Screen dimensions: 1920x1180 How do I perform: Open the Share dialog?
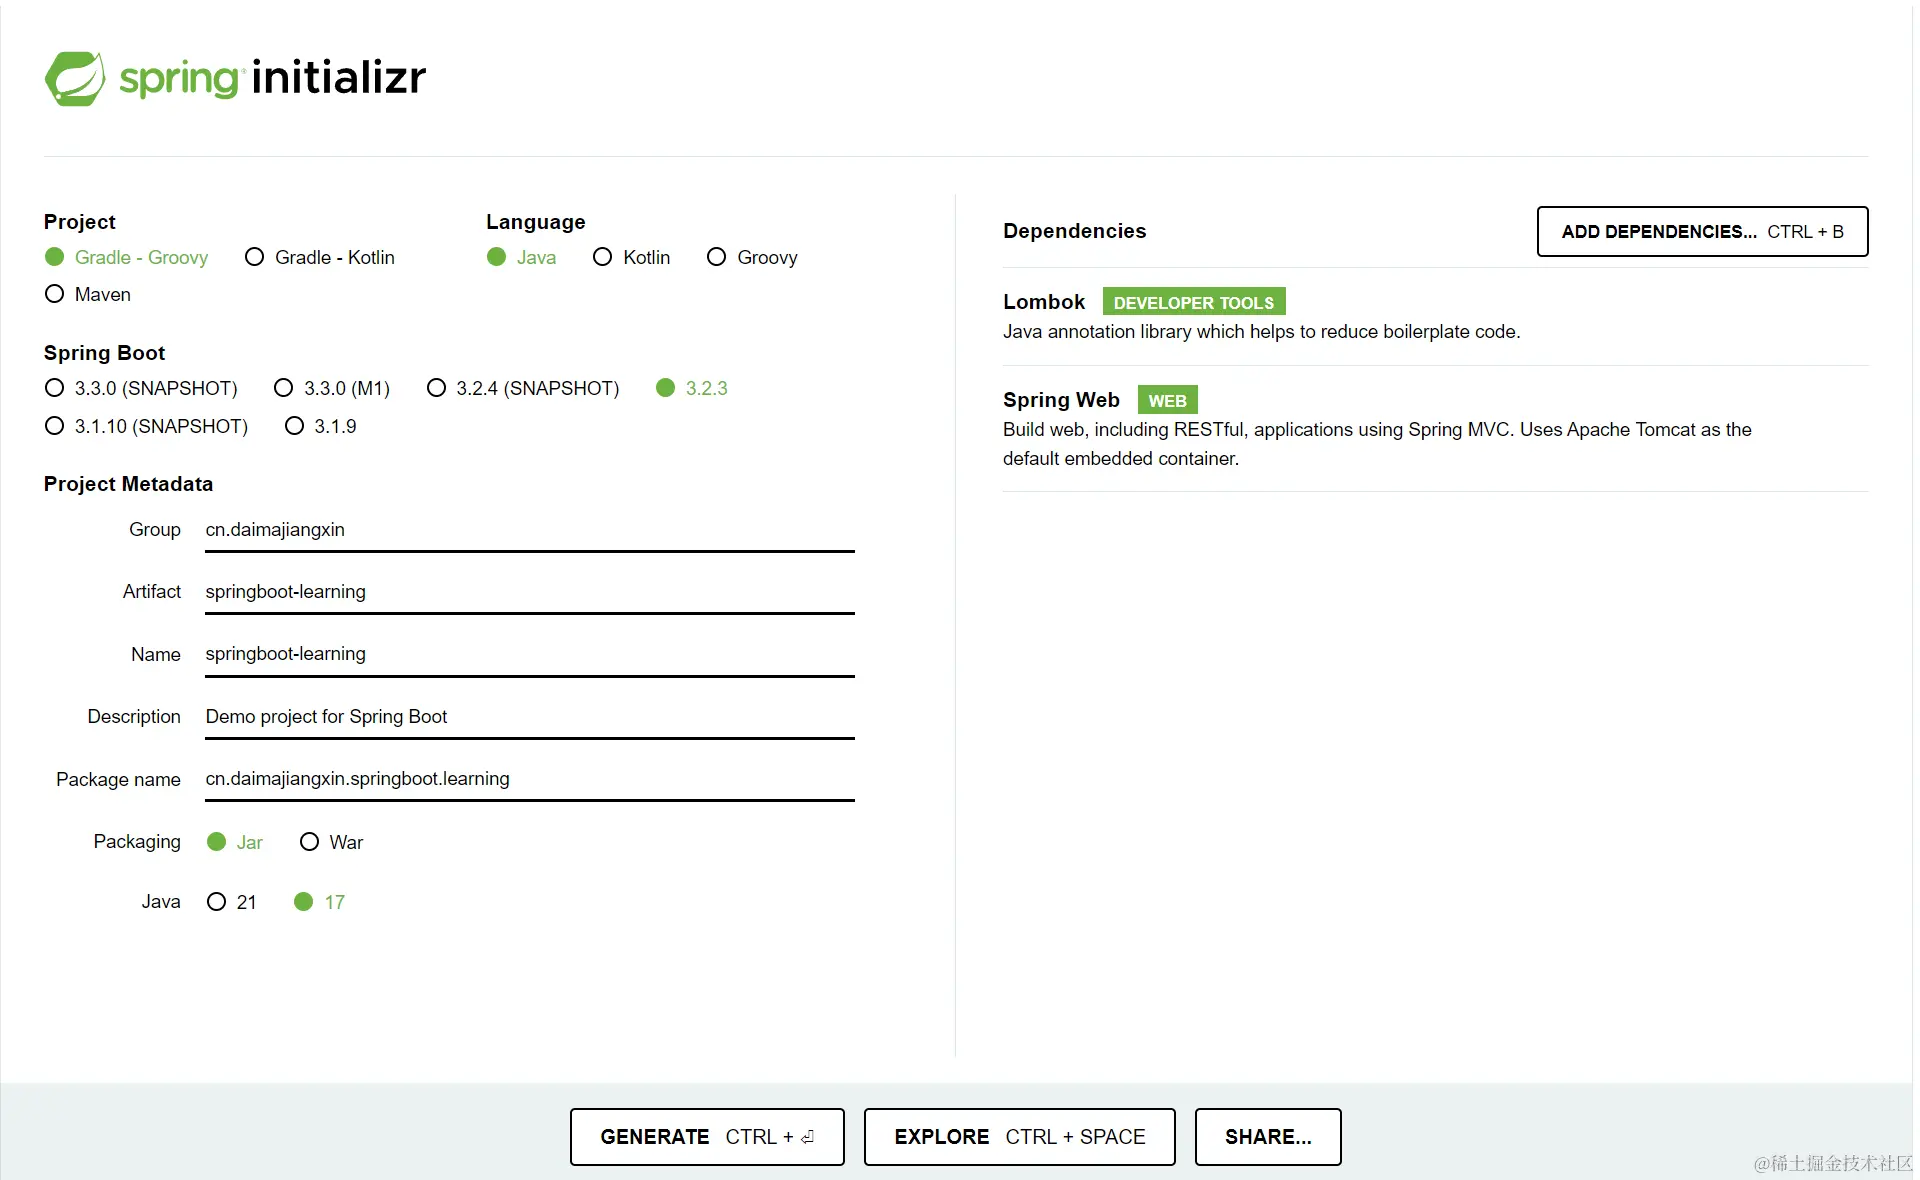point(1267,1137)
